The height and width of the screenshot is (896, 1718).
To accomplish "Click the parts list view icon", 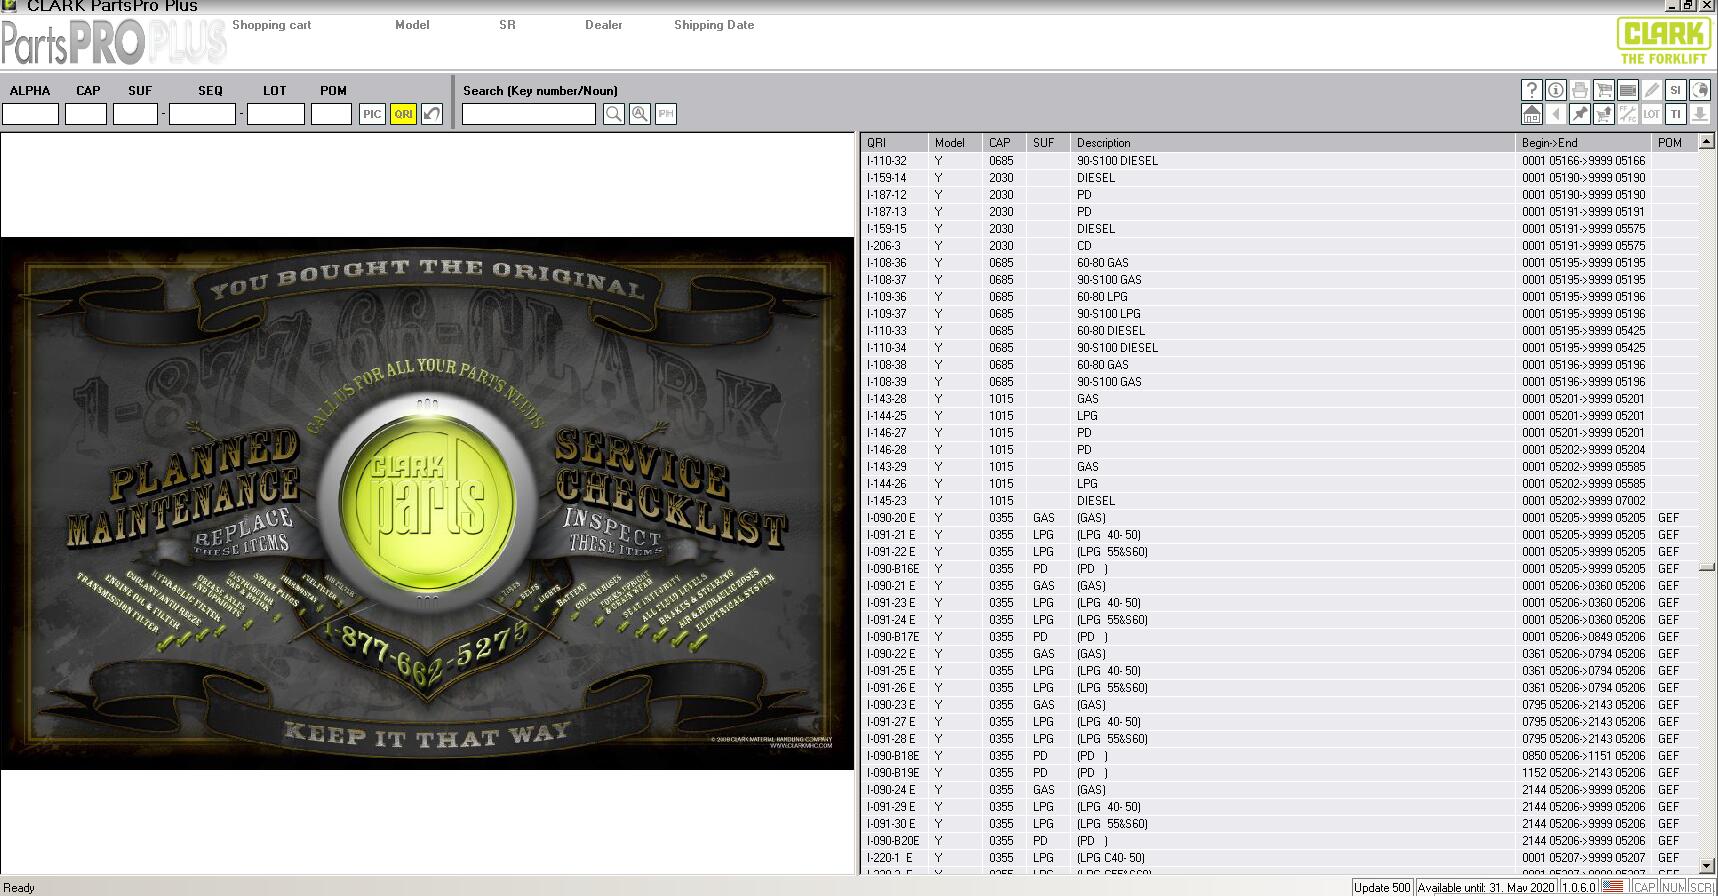I will 1627,90.
